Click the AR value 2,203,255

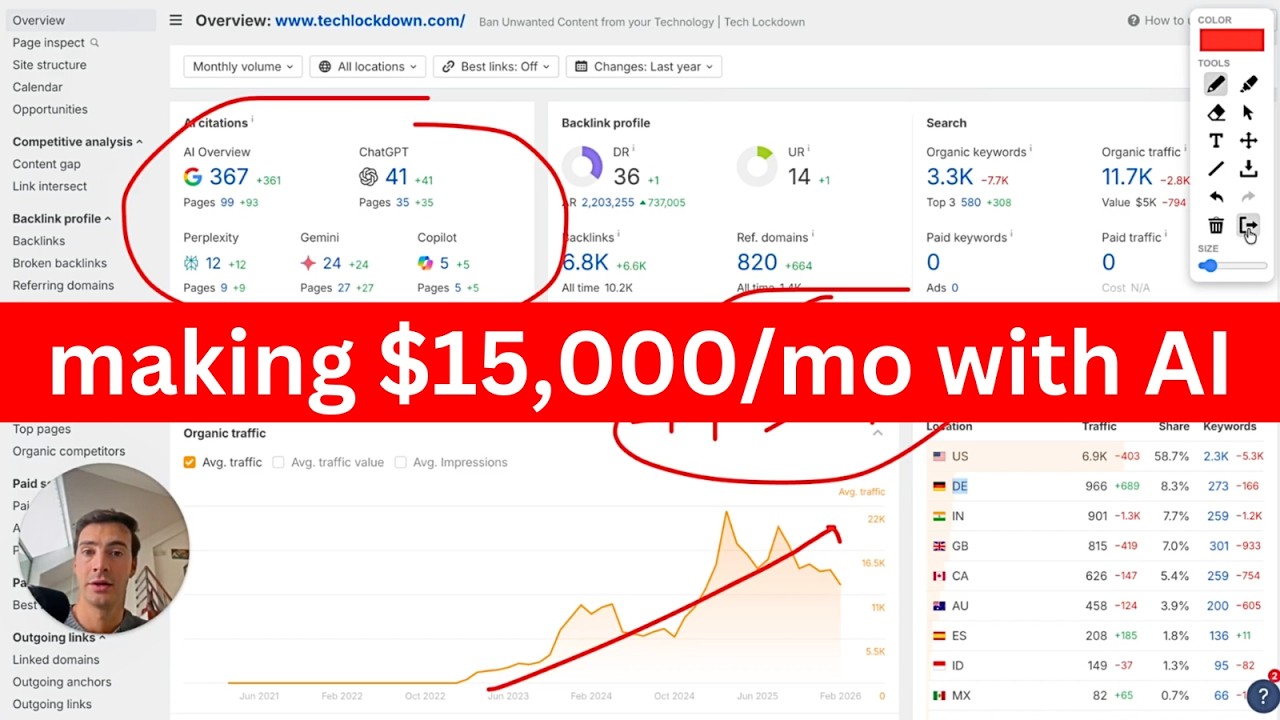(x=608, y=202)
